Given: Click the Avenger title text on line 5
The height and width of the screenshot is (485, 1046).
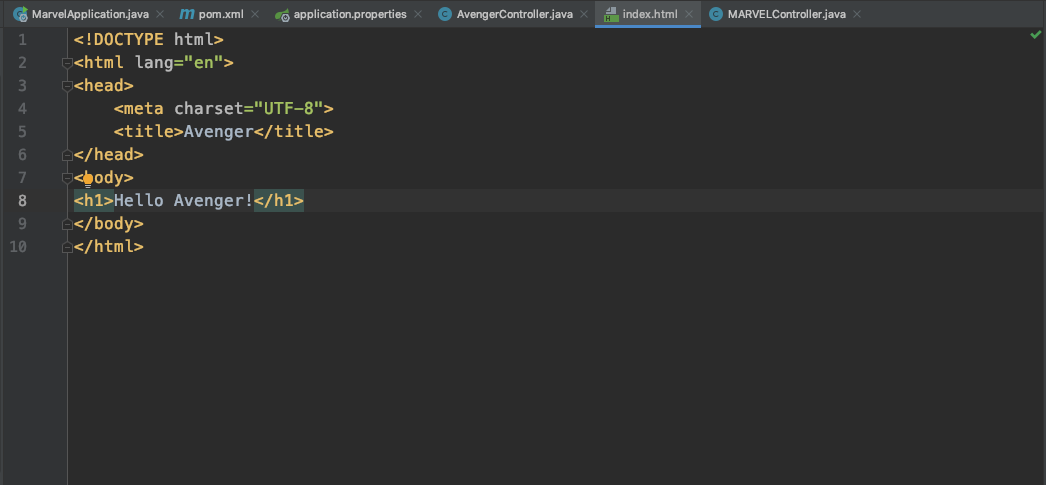Looking at the screenshot, I should coord(219,131).
